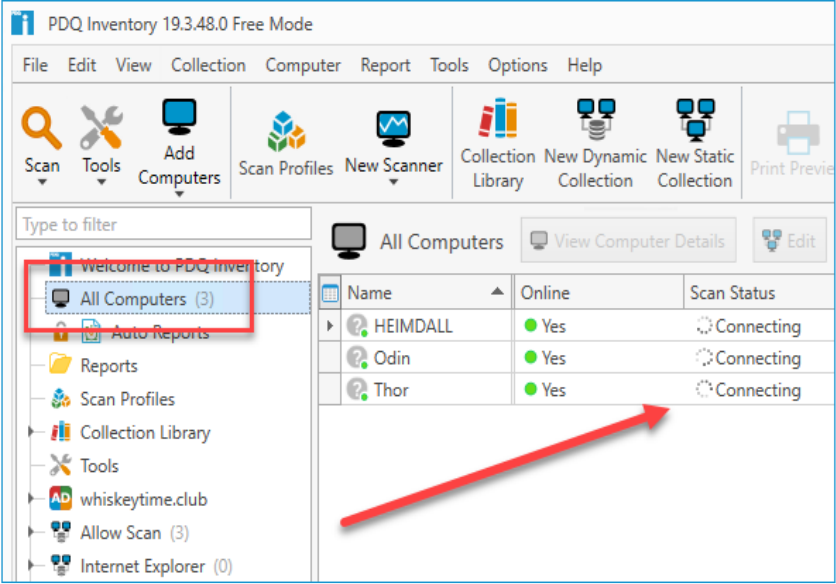Click the AD icon for whiskeytime.club

(x=60, y=499)
